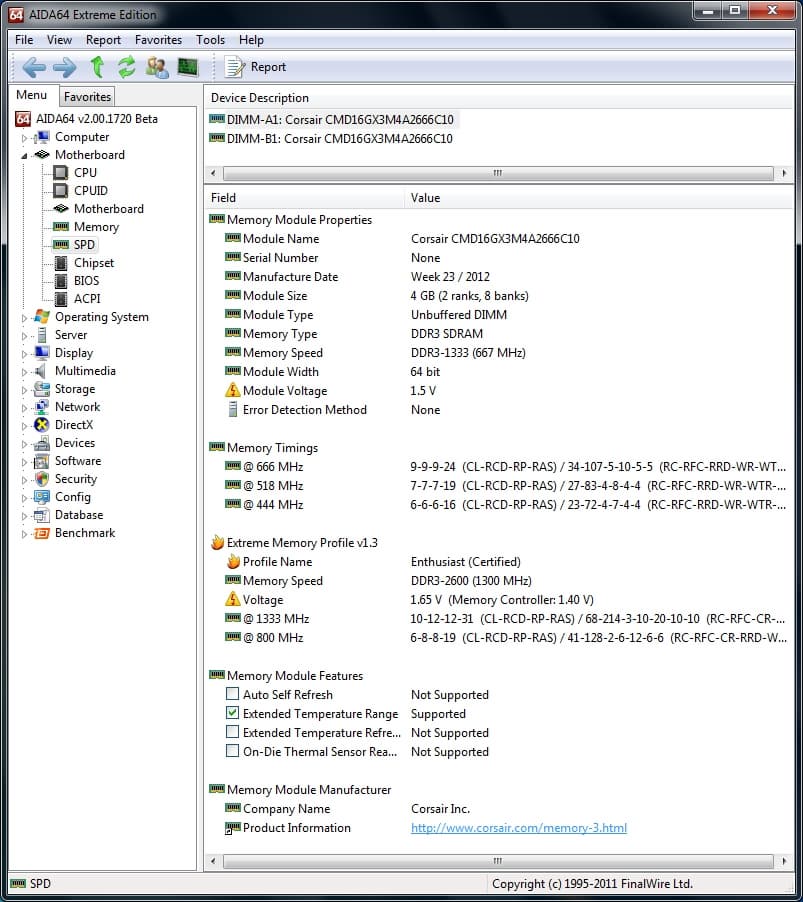
Task: Click the Forward arrow toolbar icon
Action: pos(64,67)
